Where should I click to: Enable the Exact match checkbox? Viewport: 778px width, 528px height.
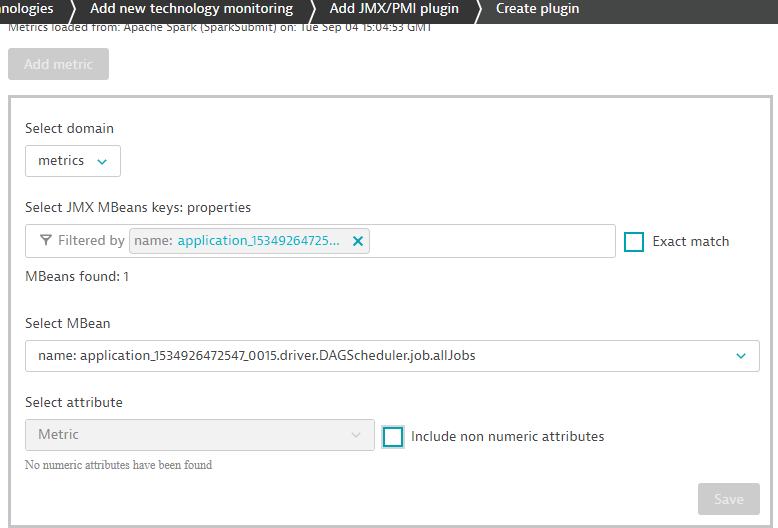pyautogui.click(x=634, y=242)
